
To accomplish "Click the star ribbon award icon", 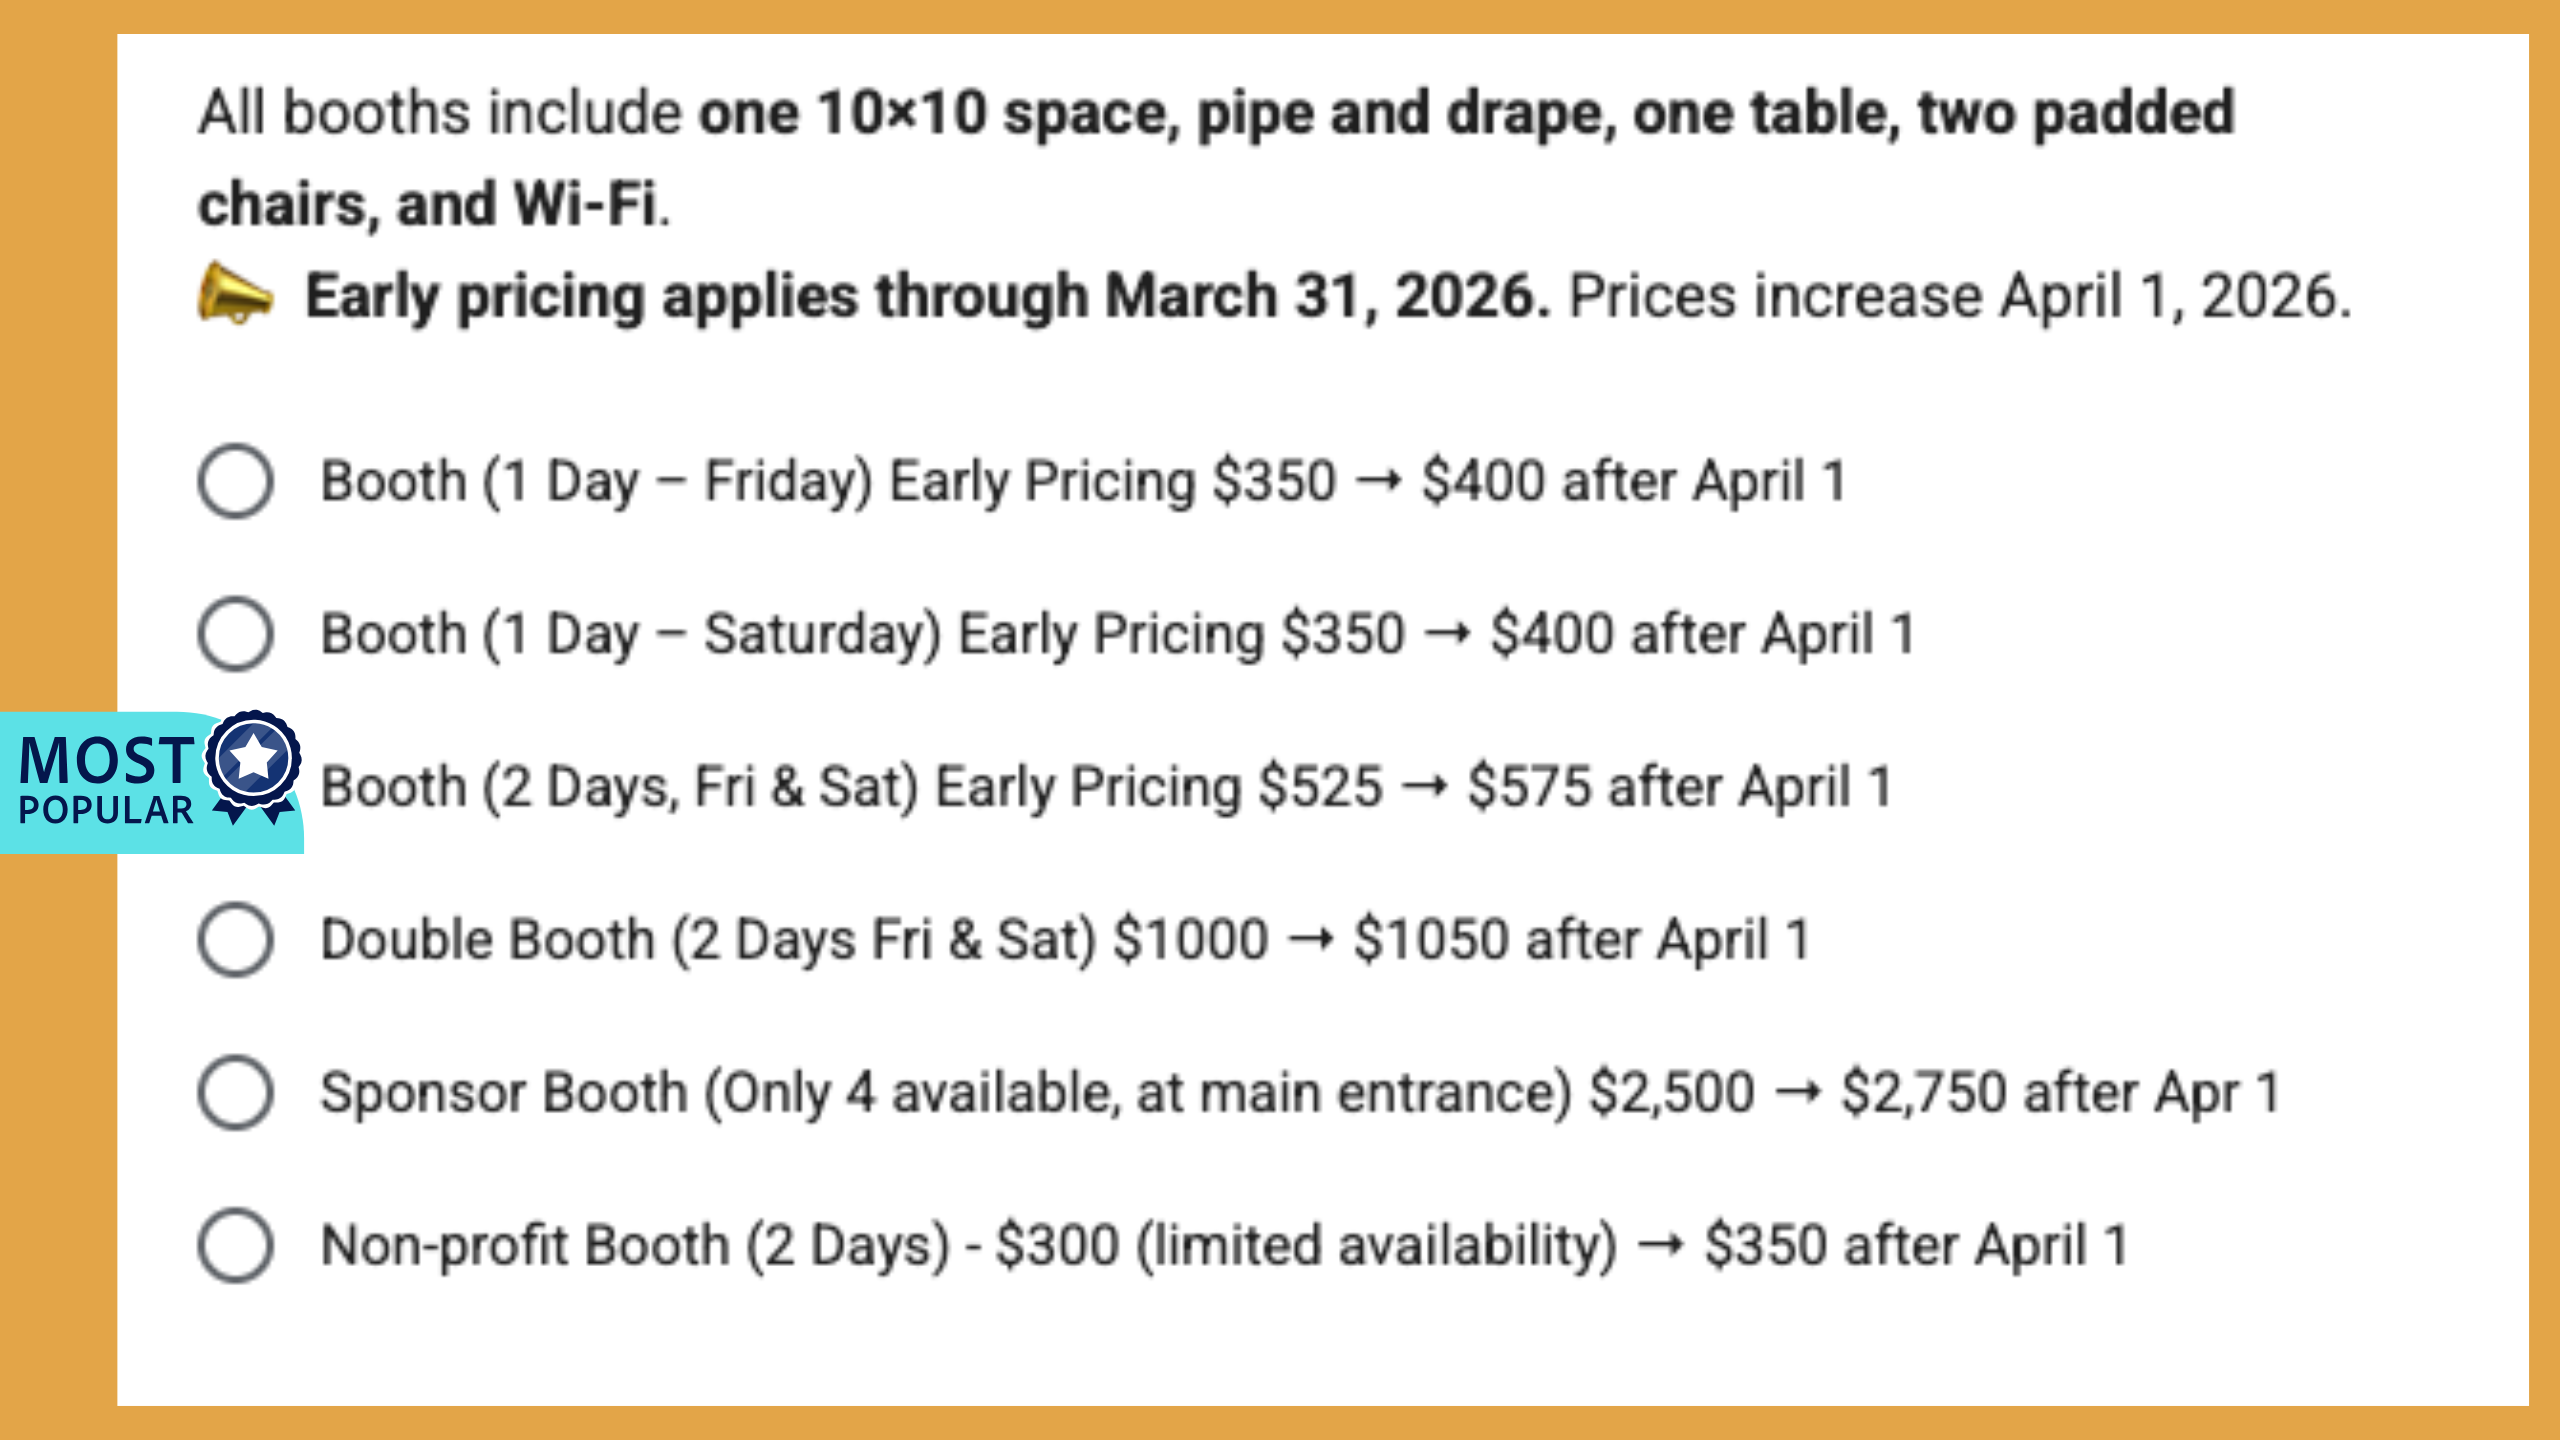I will (253, 767).
